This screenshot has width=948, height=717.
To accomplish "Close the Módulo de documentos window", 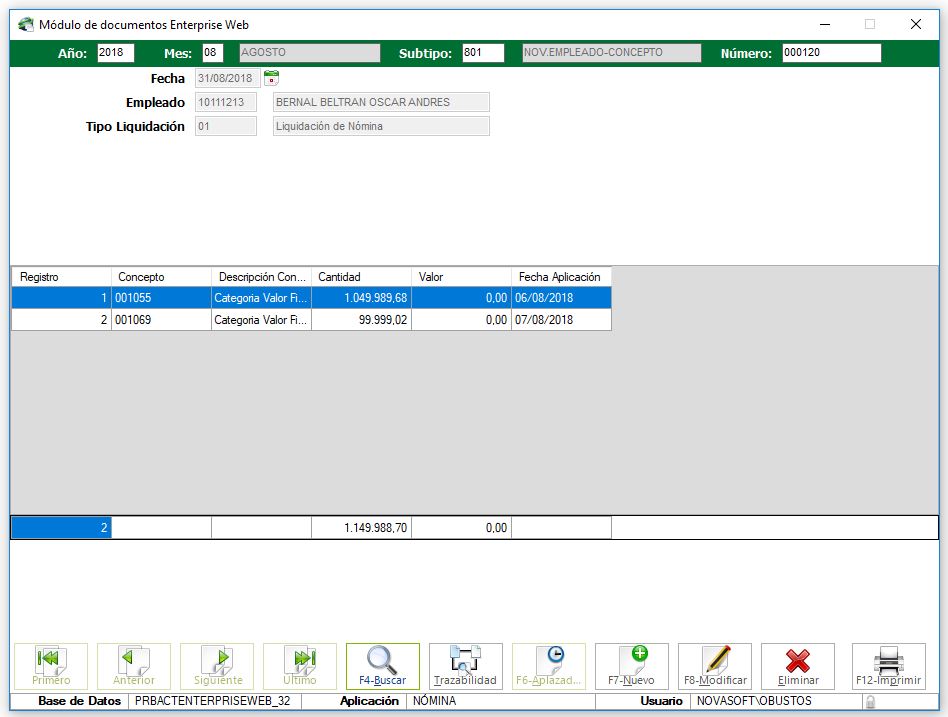I will 915,24.
